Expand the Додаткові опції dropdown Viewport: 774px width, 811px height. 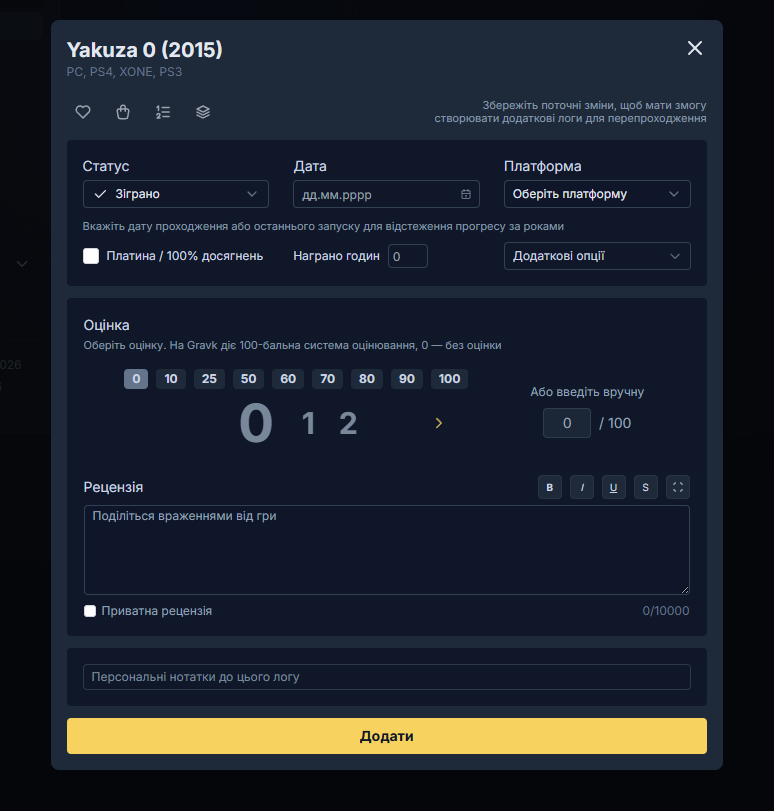[x=597, y=256]
